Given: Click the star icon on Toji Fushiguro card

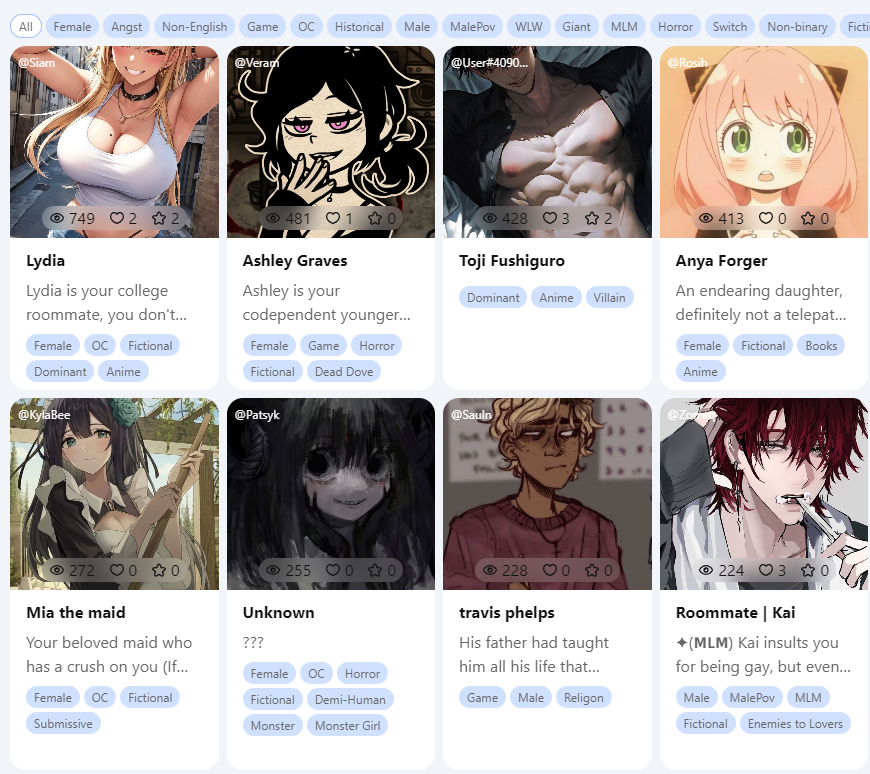Looking at the screenshot, I should 591,218.
